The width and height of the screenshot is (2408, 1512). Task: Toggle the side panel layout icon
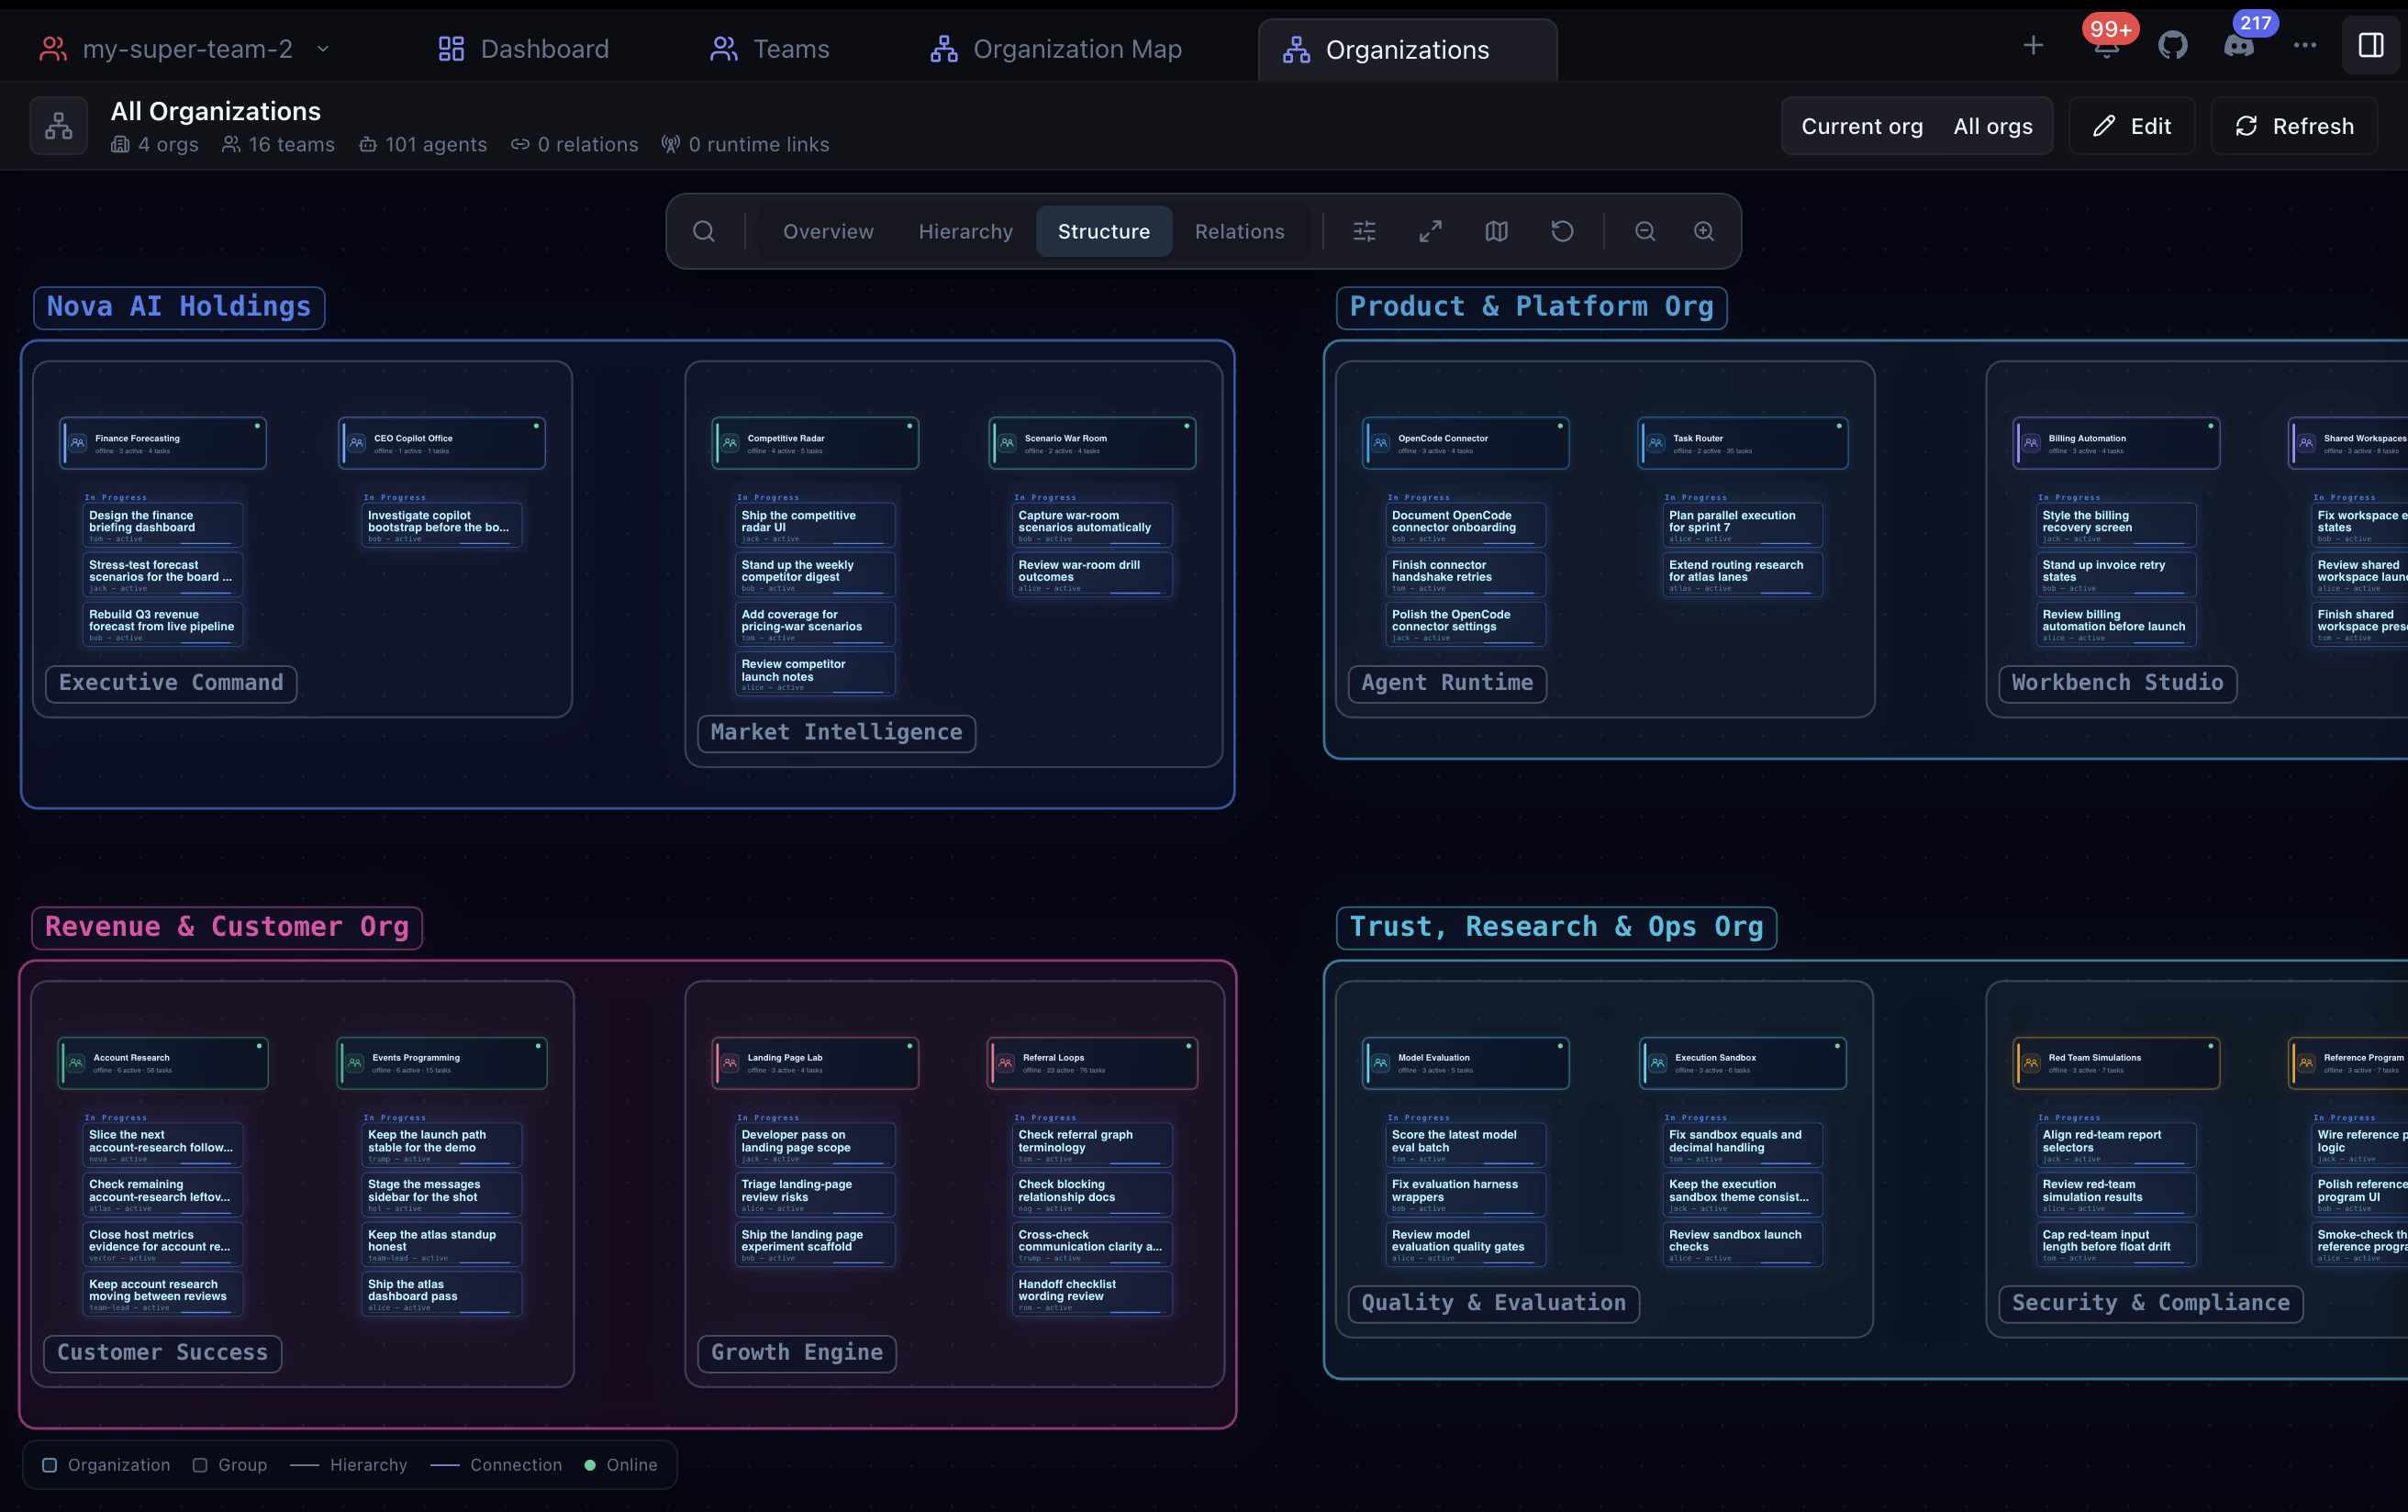2371,45
